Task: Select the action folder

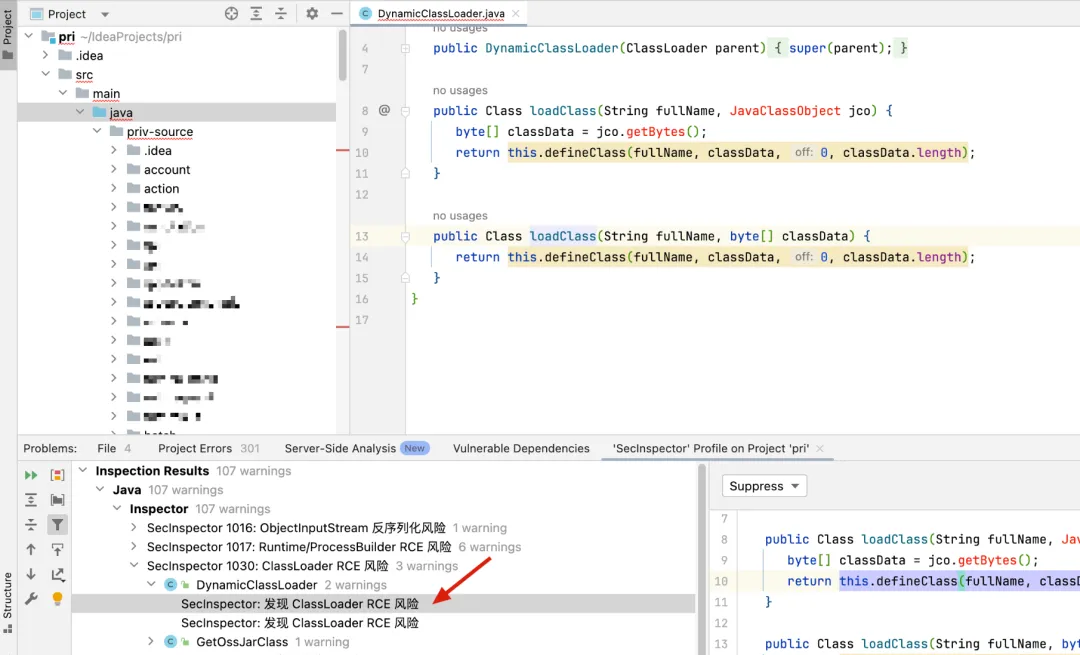Action: coord(161,189)
